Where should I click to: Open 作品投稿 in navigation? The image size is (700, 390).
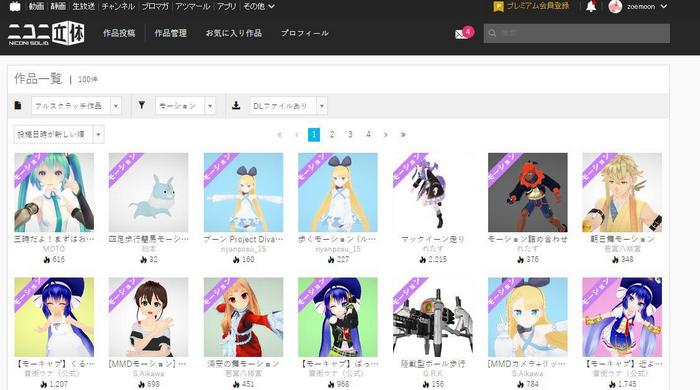[x=119, y=33]
